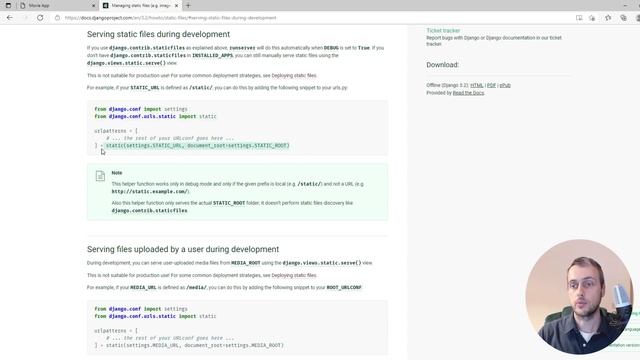Click the Note document icon
This screenshot has height=360, width=640.
100,176
